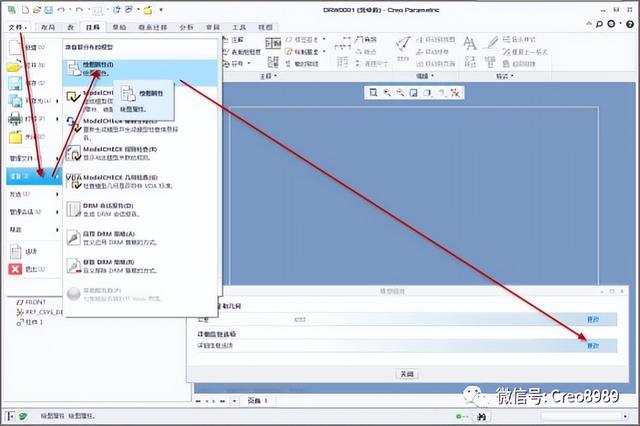Image resolution: width=640 pixels, height=426 pixels.
Task: Select the 页面 1 sheet tab
Action: coord(258,401)
